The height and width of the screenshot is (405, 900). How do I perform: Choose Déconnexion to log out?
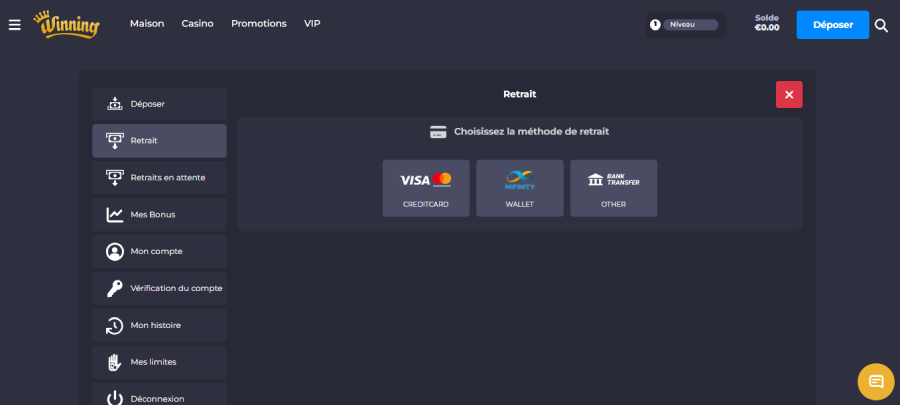click(160, 396)
